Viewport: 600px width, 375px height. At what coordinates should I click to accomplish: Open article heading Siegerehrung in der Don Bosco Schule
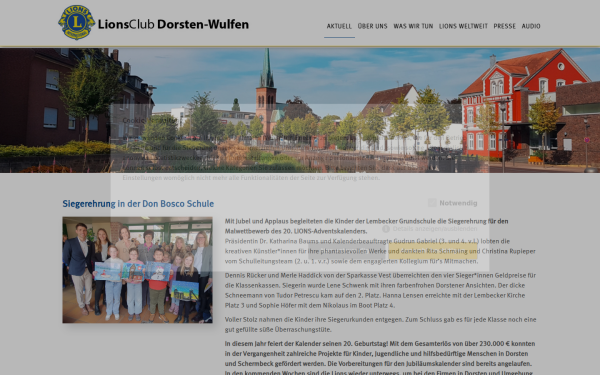coord(138,204)
